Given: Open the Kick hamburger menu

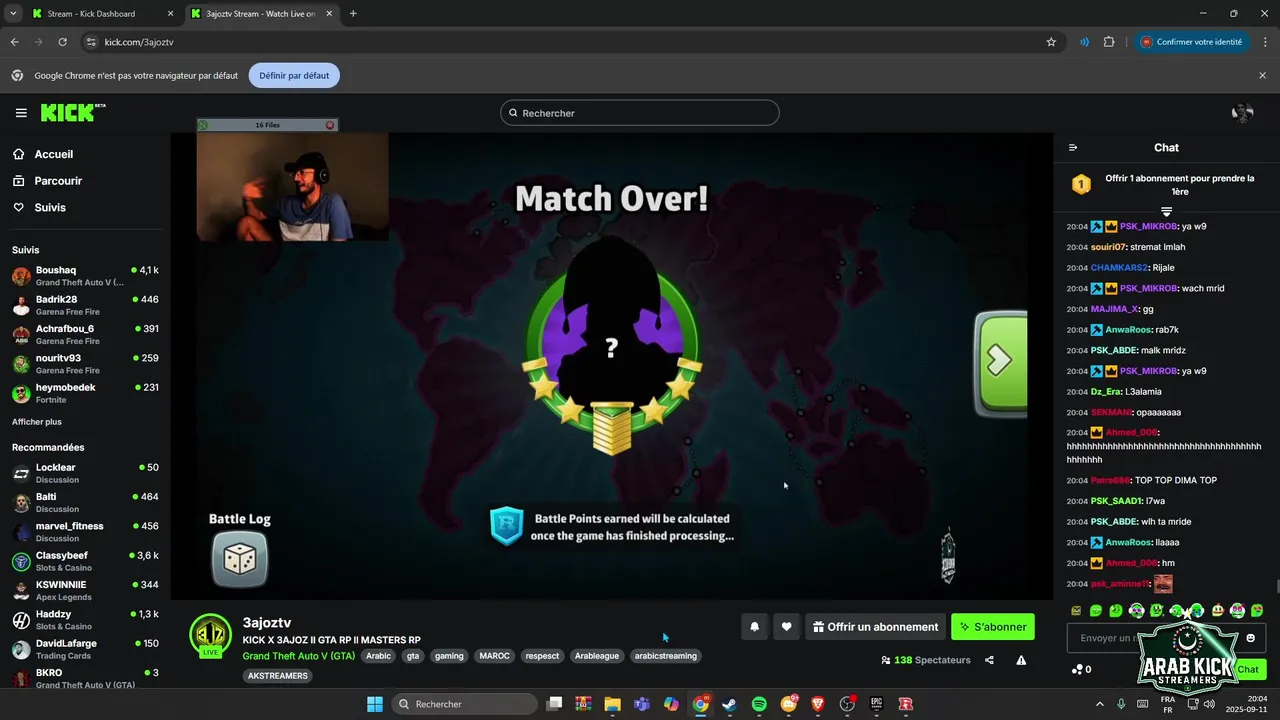Looking at the screenshot, I should point(21,113).
